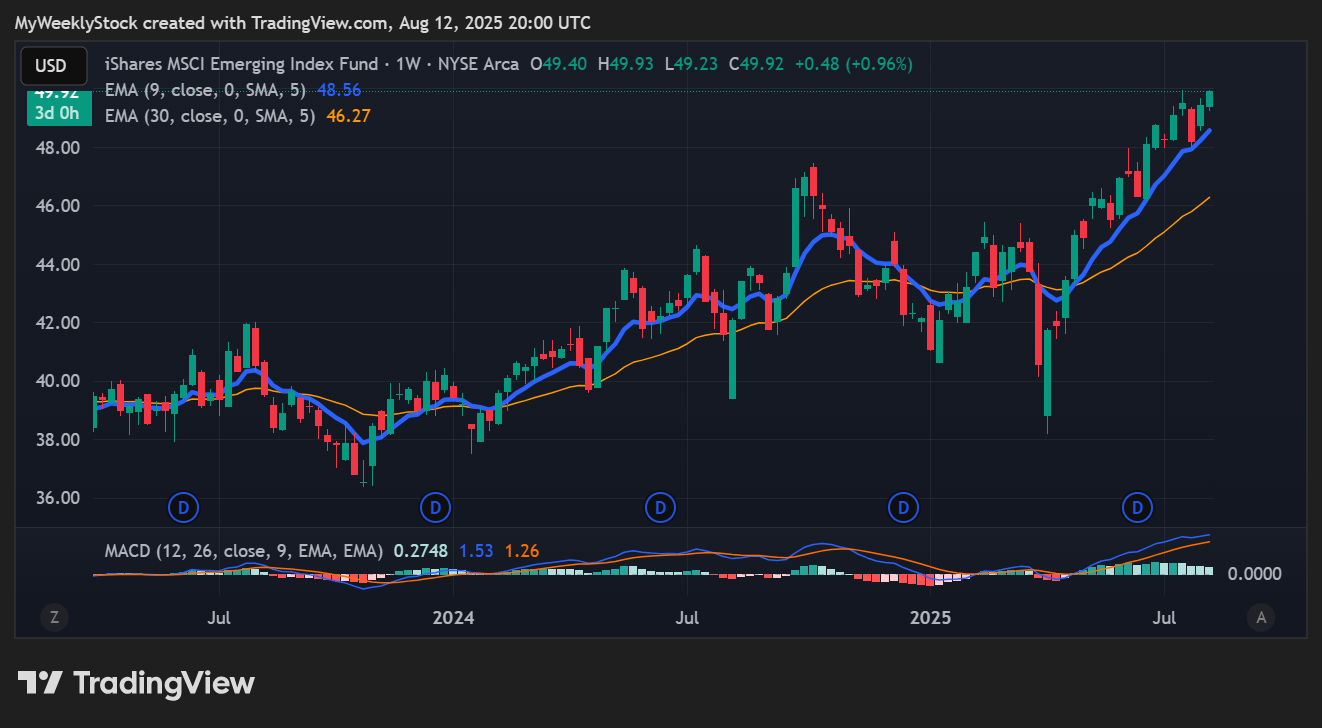Click the EMA 9 value 48.56
Image resolution: width=1322 pixels, height=728 pixels.
click(338, 90)
